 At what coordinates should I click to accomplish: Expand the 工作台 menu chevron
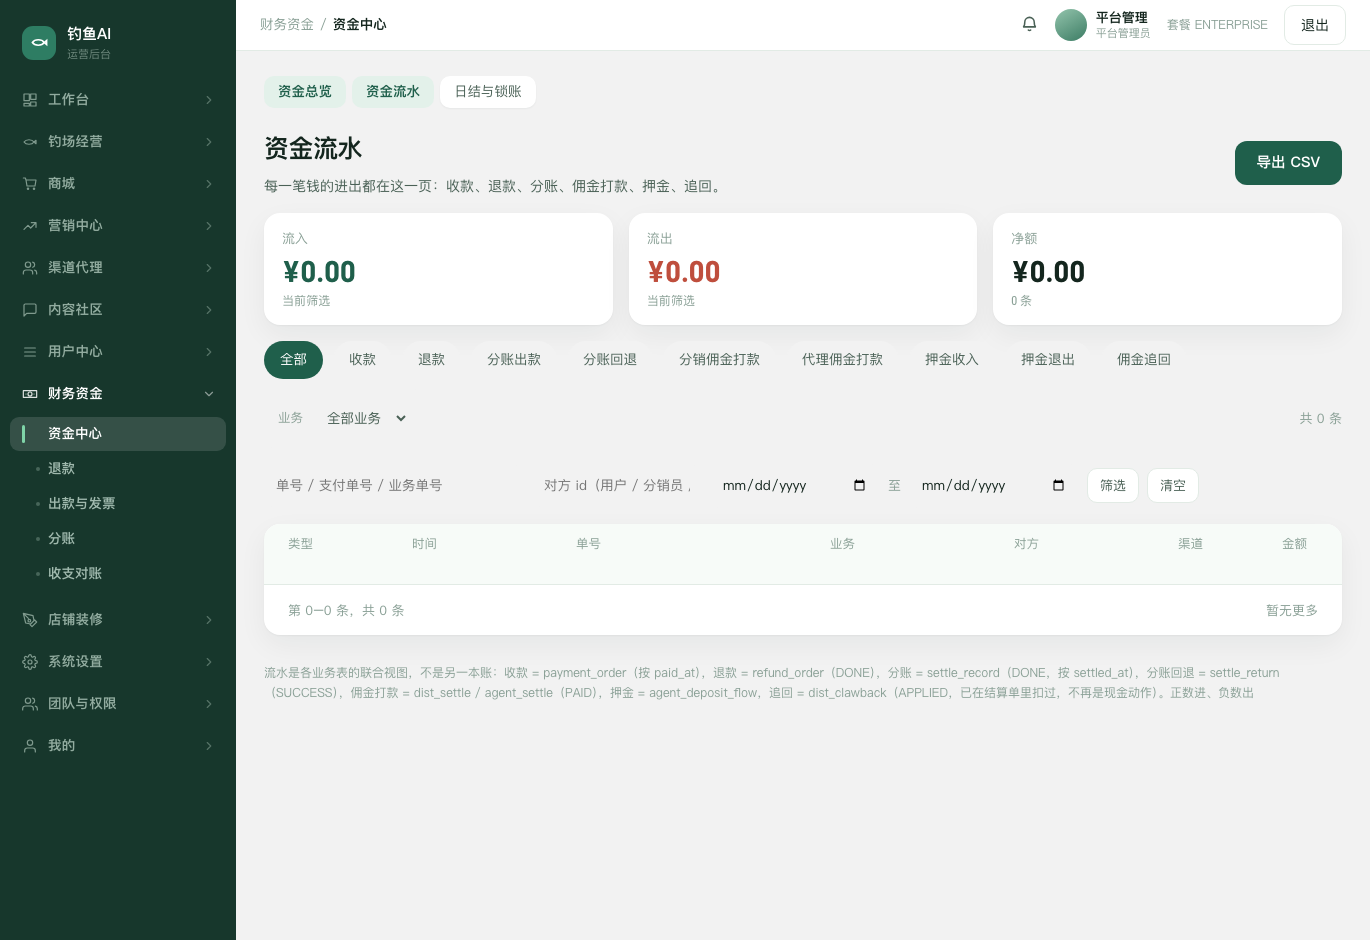coord(209,100)
